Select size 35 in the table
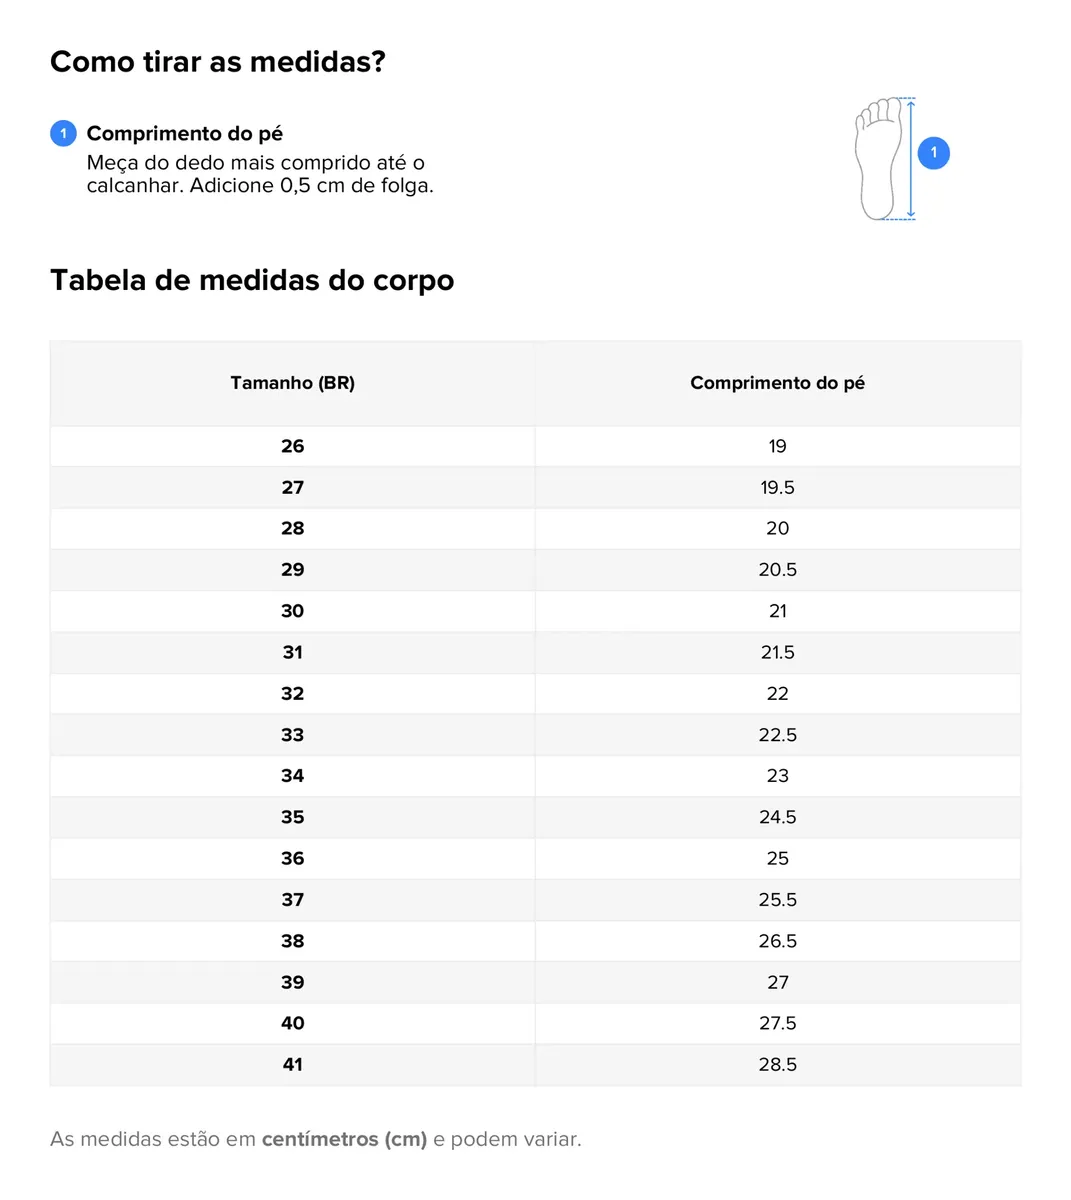Viewport: 1071px width, 1200px height. pos(293,817)
